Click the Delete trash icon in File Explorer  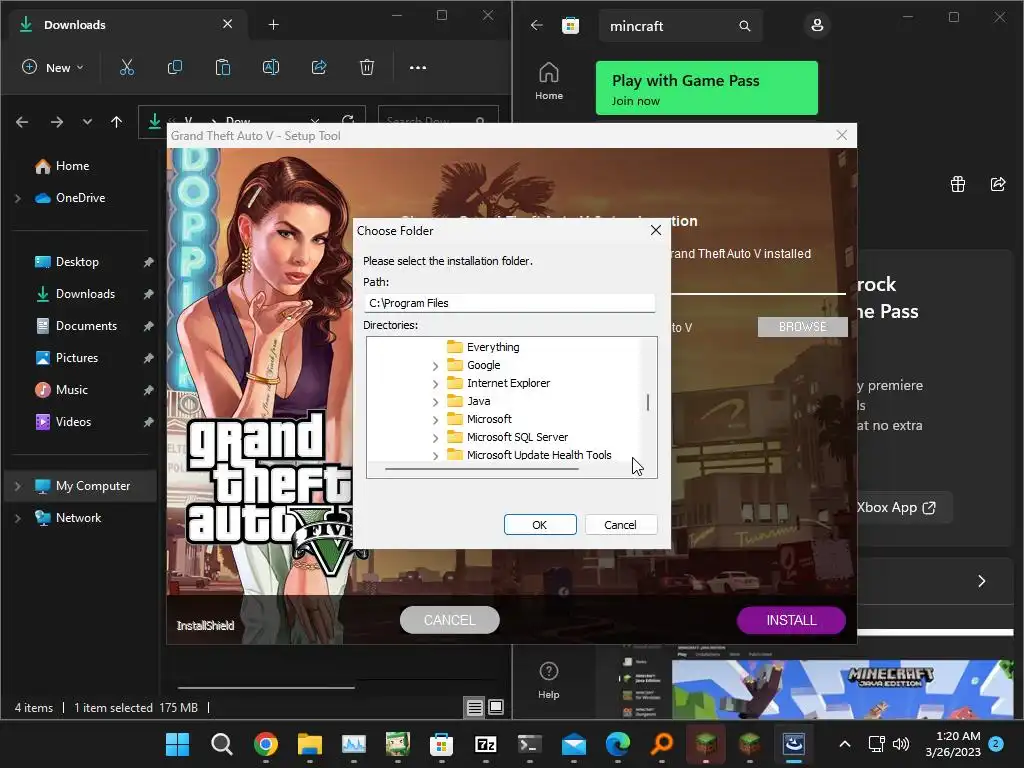pos(367,67)
